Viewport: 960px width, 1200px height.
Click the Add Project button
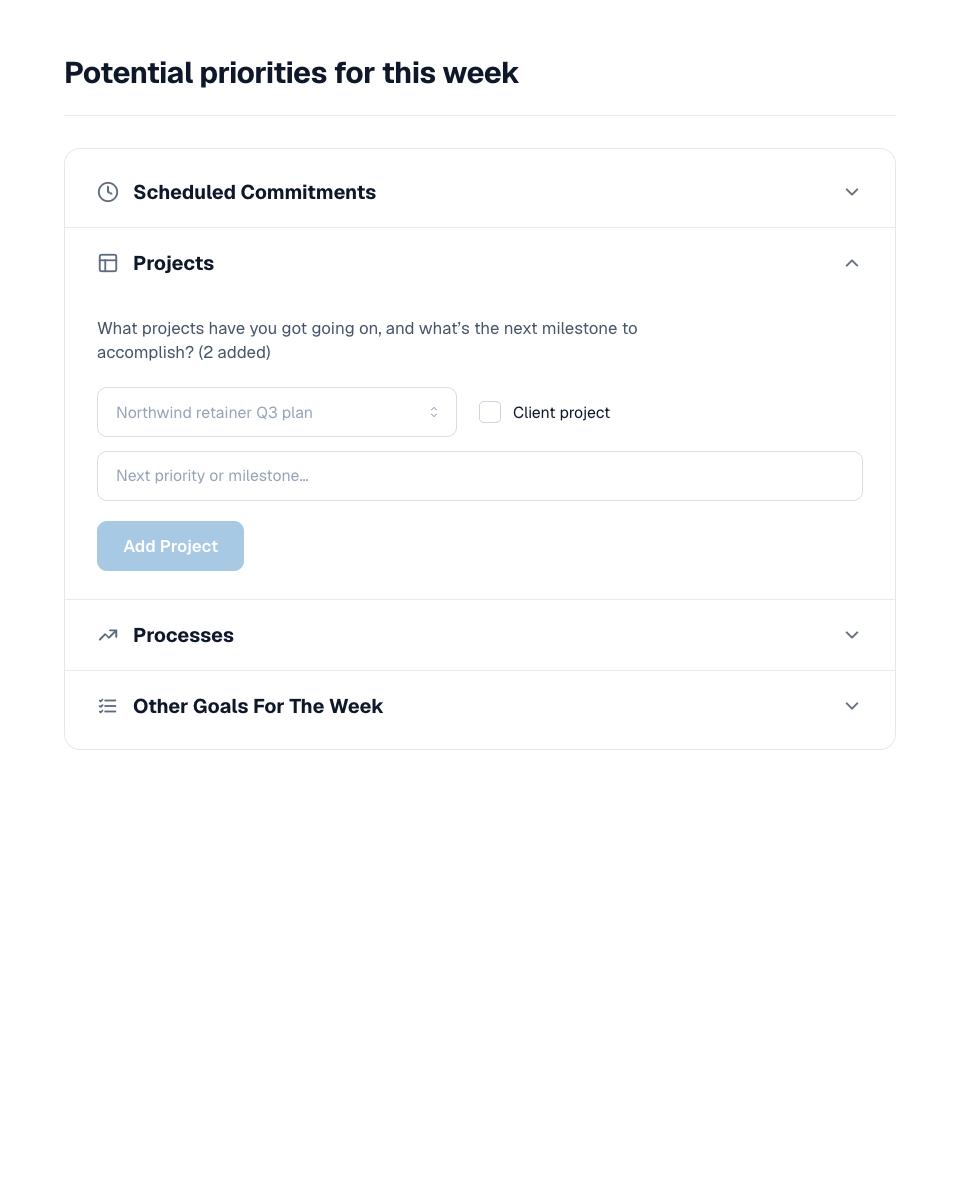170,546
